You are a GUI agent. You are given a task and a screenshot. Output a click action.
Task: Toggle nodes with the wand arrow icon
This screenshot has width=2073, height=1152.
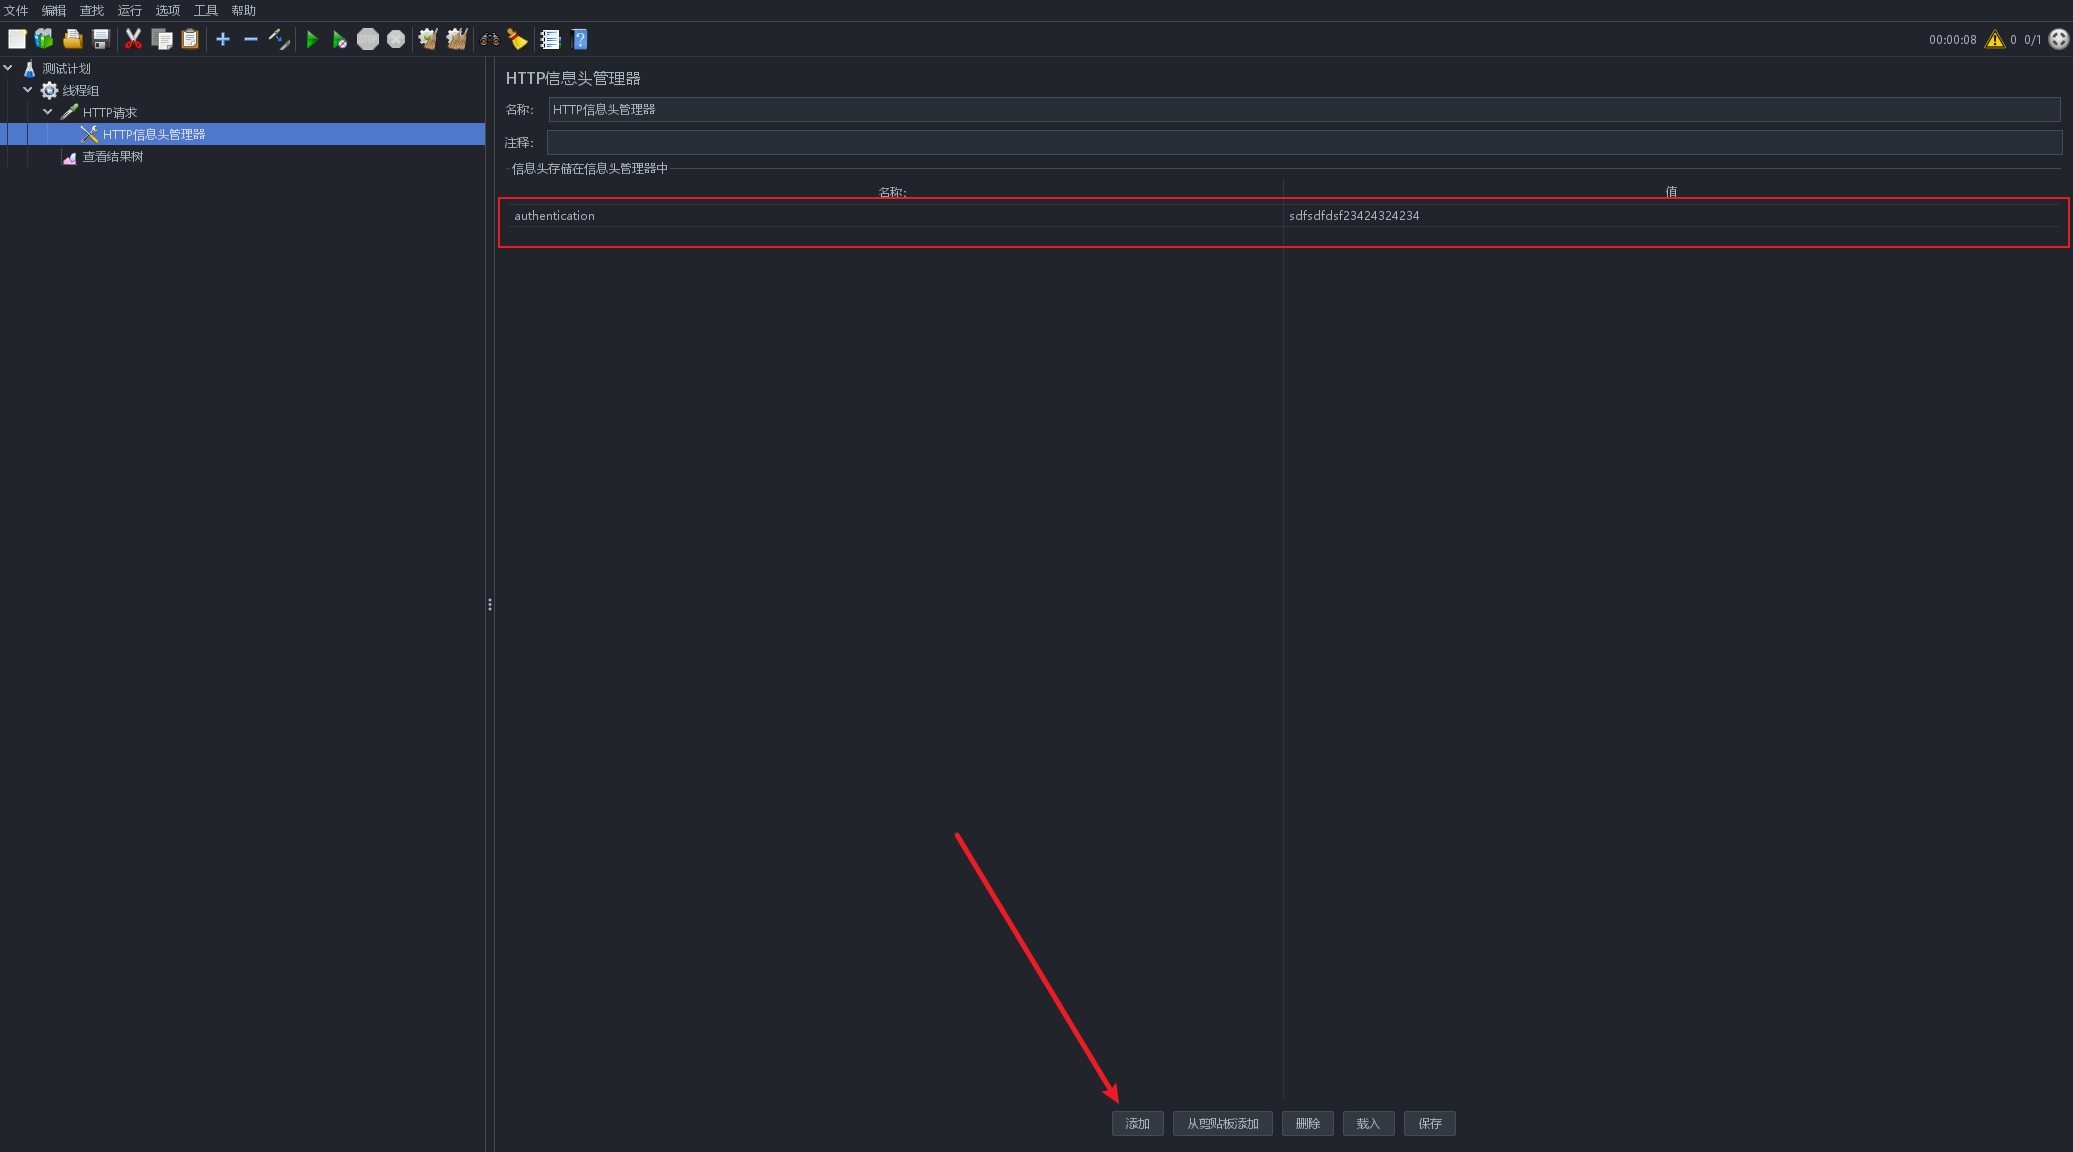click(x=279, y=40)
